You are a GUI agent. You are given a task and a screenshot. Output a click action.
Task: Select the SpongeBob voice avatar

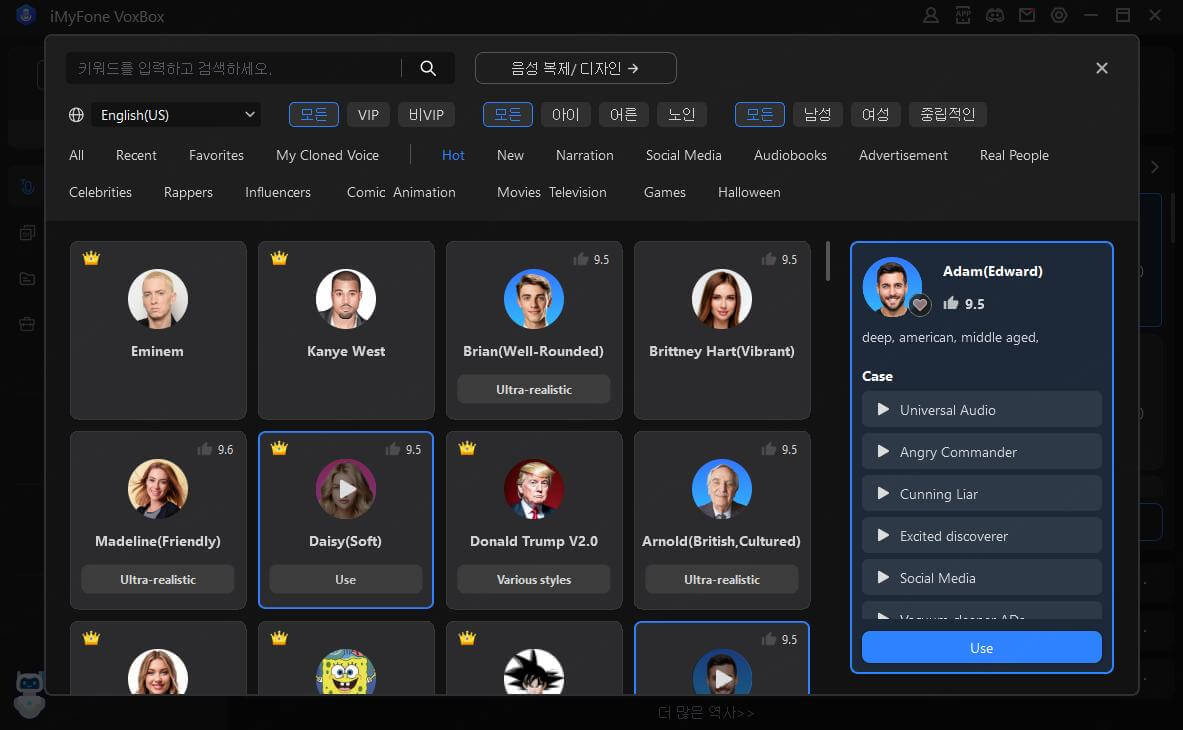[346, 672]
